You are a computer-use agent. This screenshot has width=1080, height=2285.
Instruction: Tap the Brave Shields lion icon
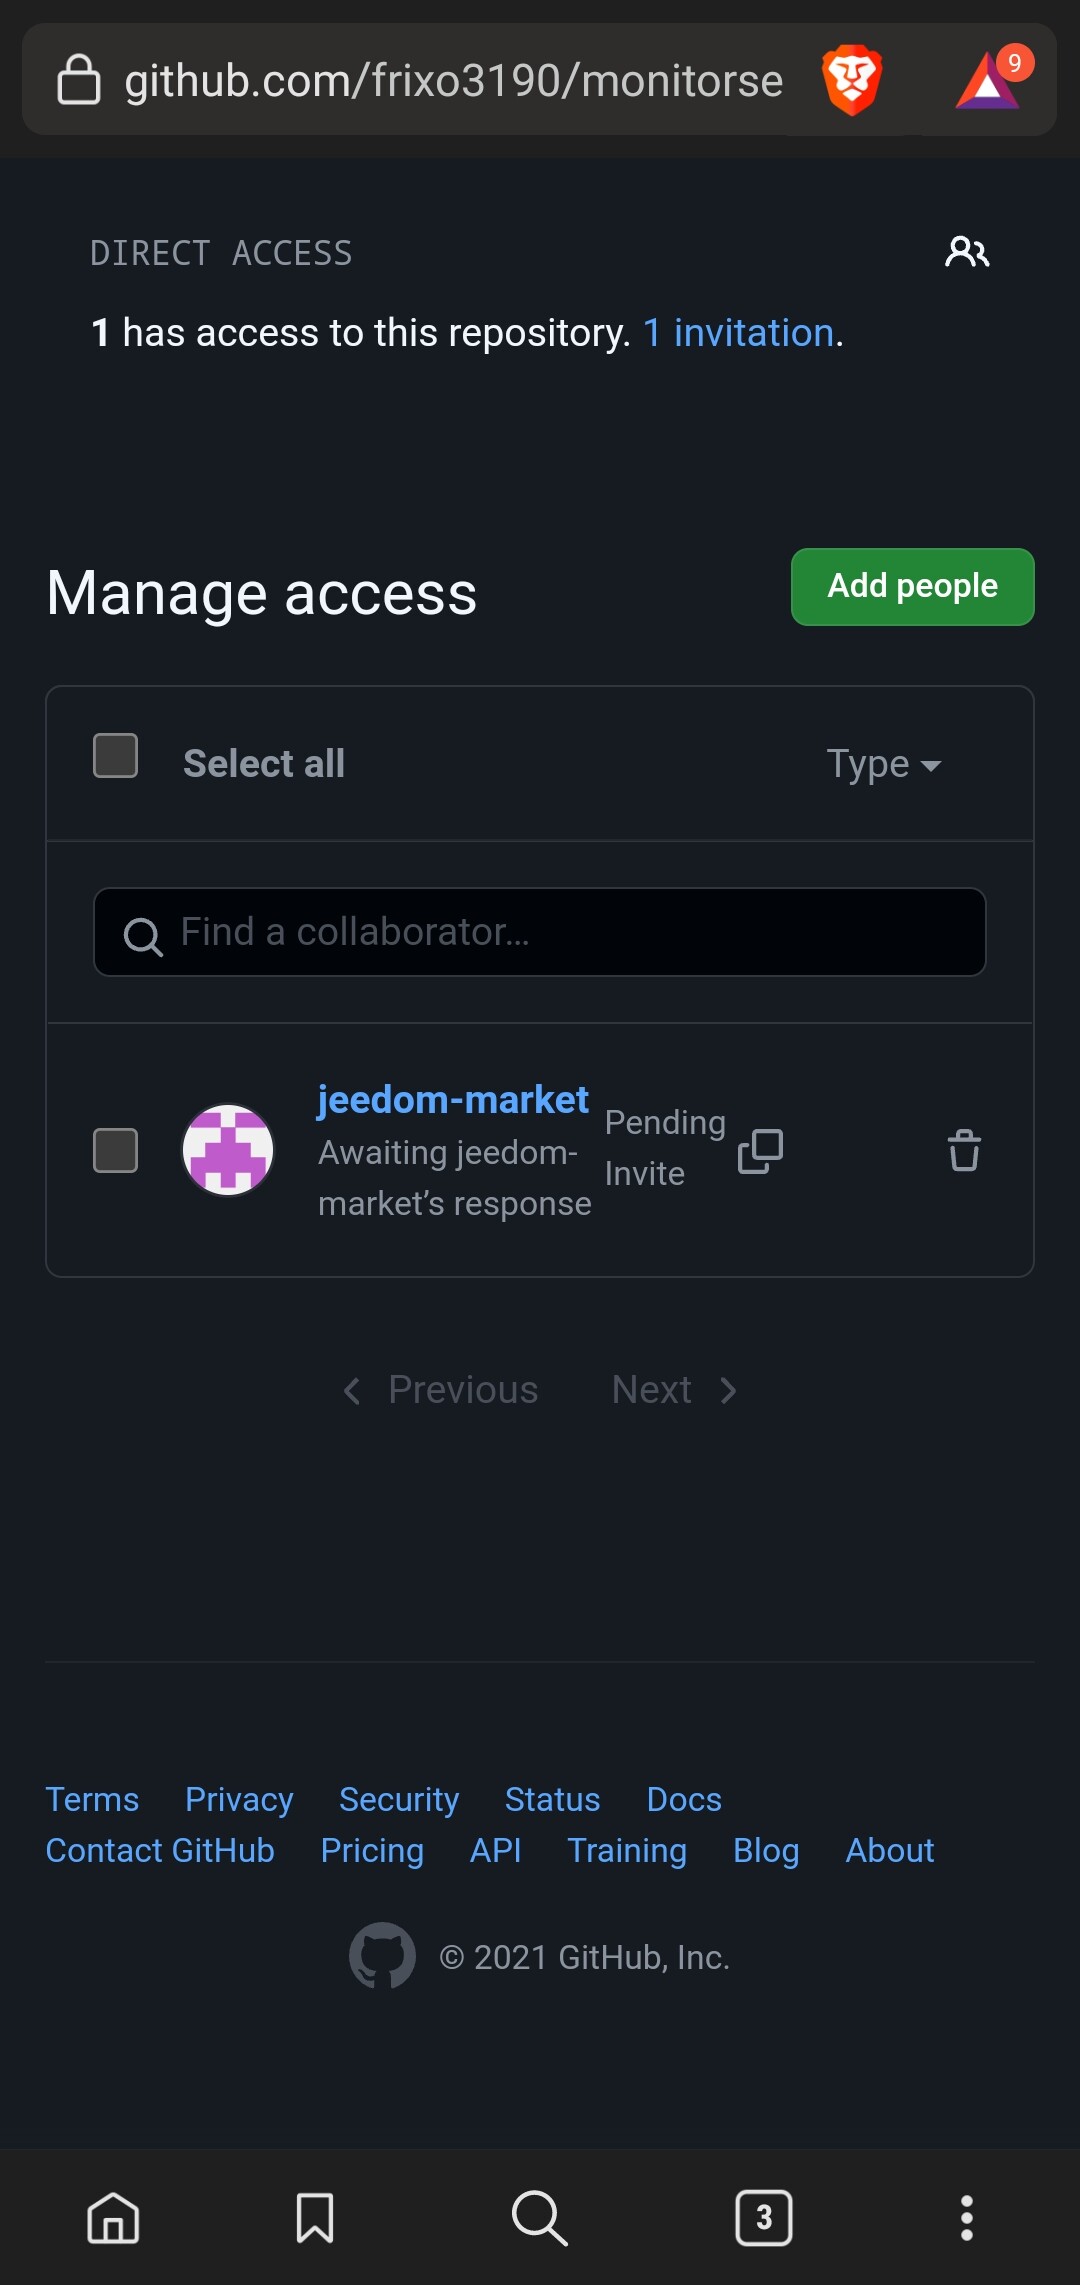tap(851, 80)
